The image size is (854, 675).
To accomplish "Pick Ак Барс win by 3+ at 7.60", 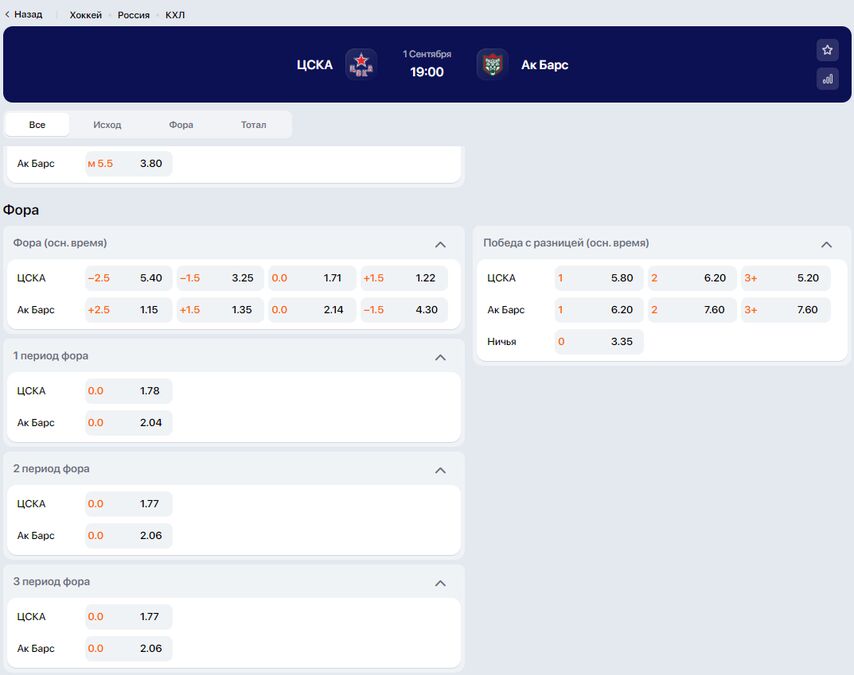I will point(785,309).
